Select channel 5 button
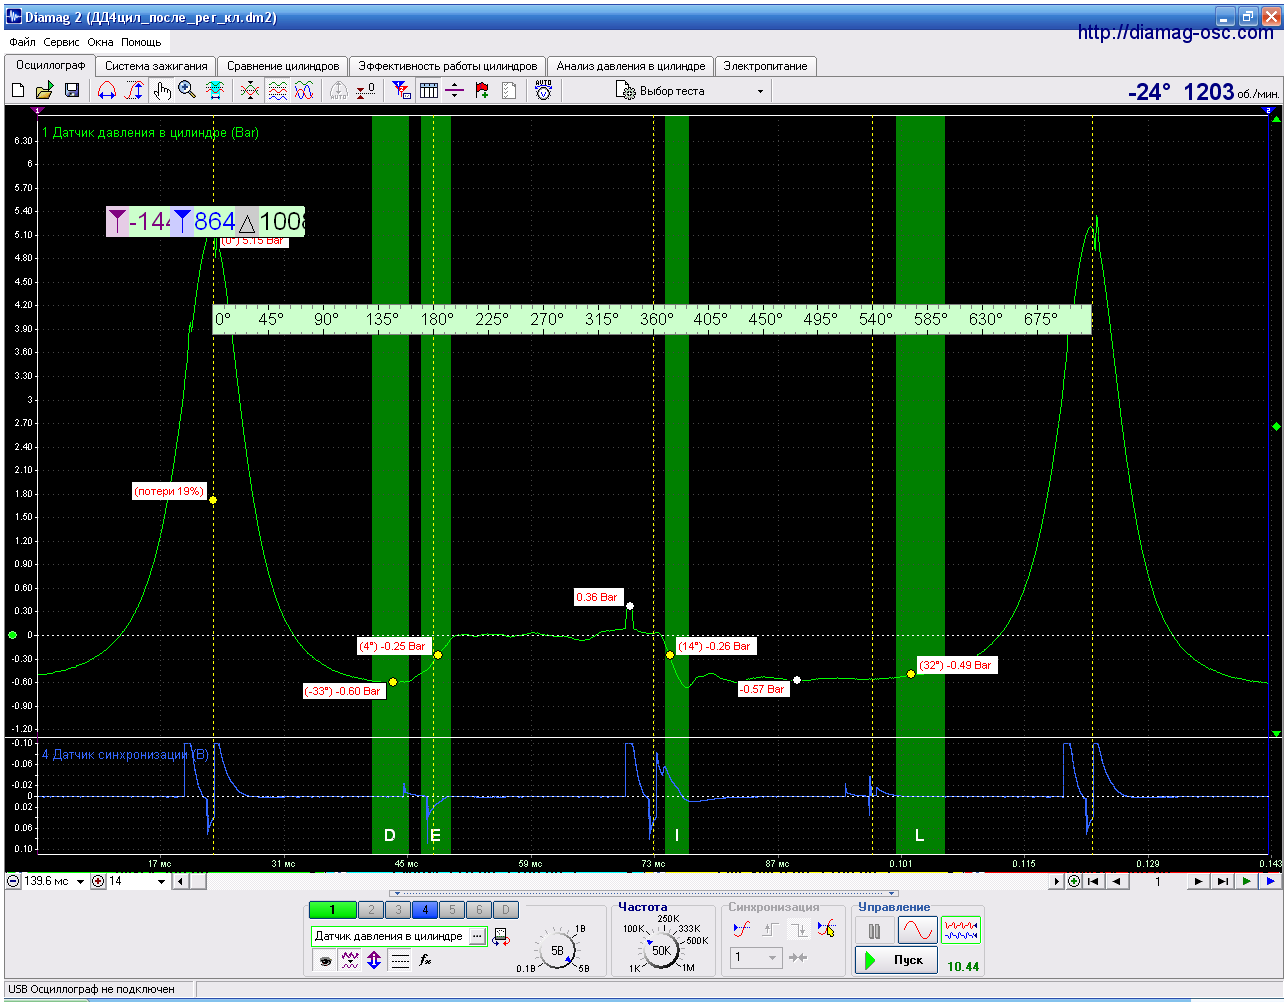The height and width of the screenshot is (1002, 1288). point(452,910)
